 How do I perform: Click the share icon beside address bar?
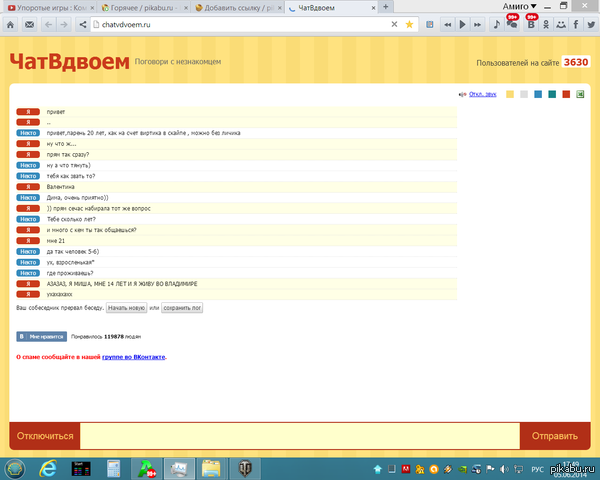click(84, 23)
